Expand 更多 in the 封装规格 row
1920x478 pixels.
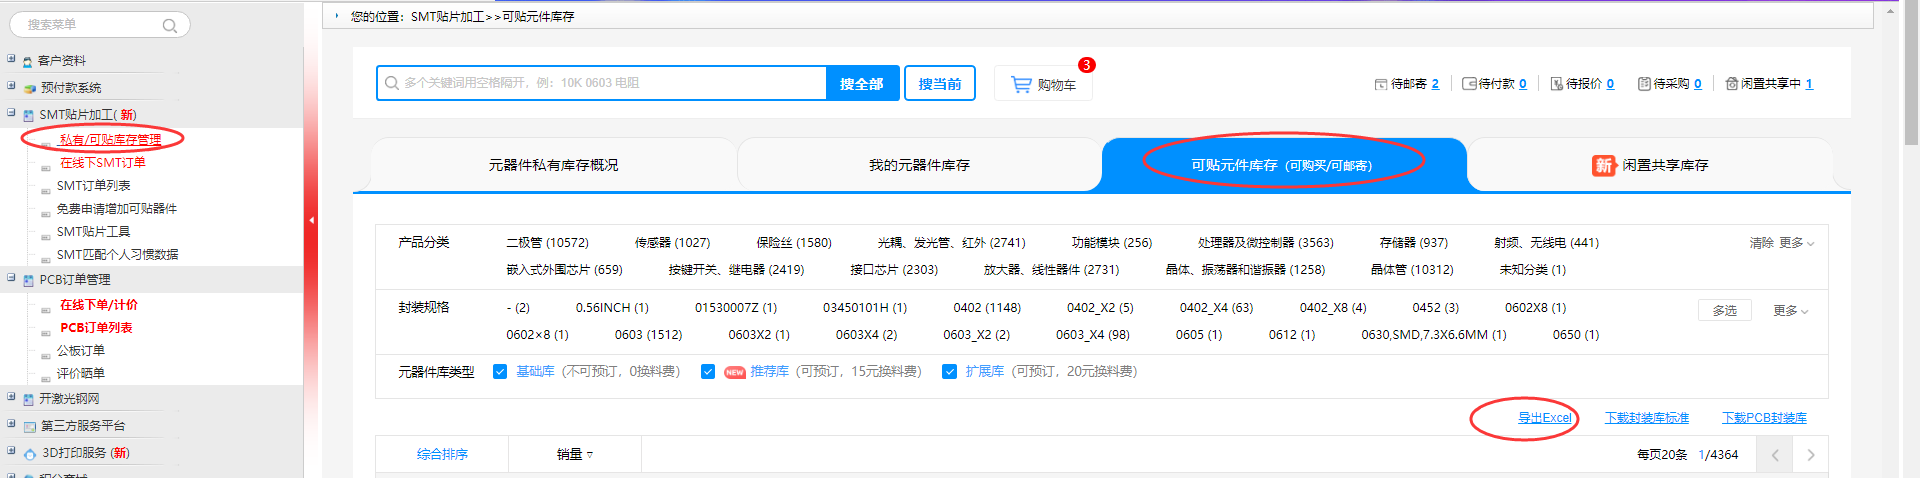coord(1790,311)
